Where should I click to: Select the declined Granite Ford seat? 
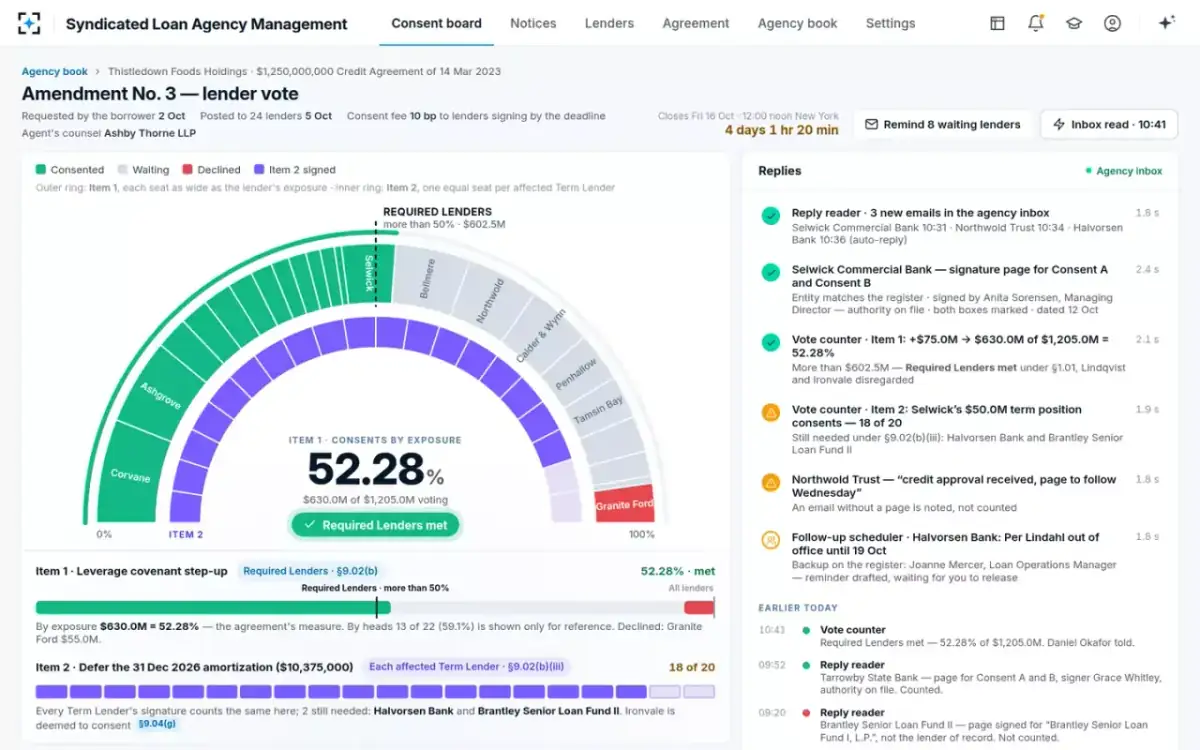(x=624, y=506)
